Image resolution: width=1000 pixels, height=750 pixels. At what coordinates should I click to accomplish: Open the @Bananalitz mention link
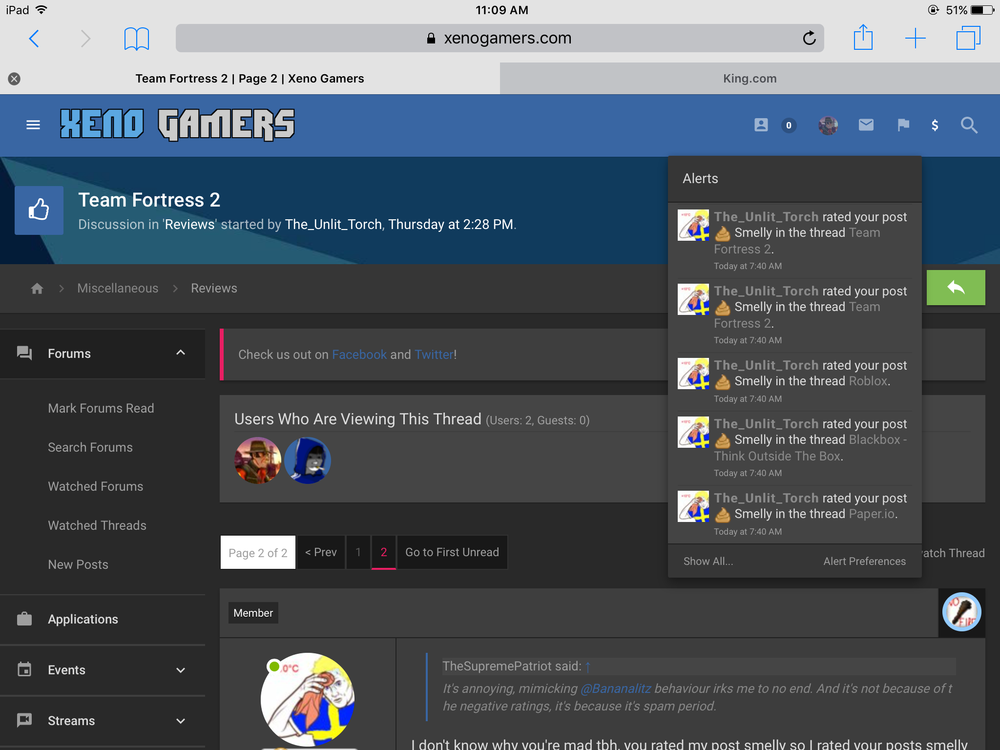coord(615,688)
